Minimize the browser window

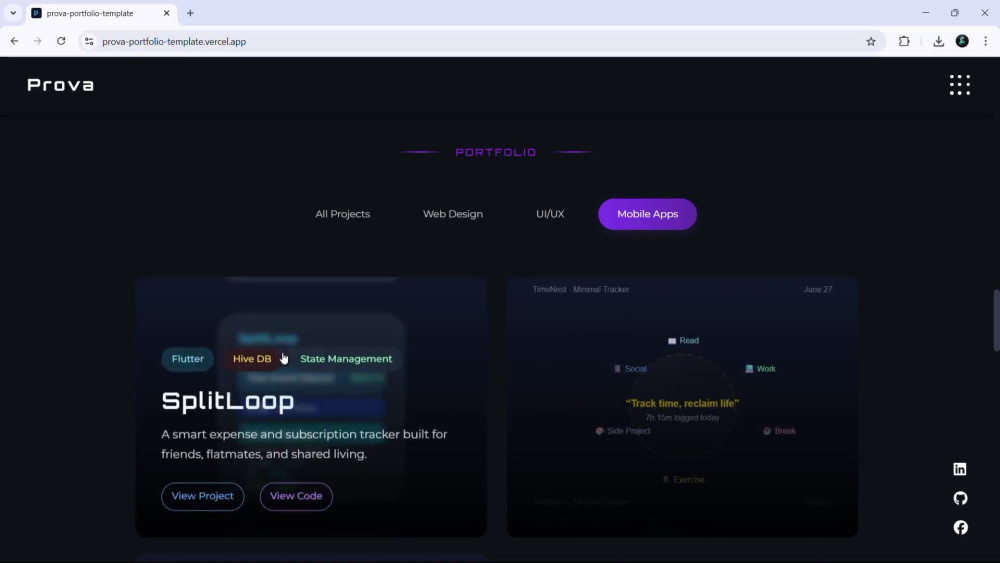925,13
